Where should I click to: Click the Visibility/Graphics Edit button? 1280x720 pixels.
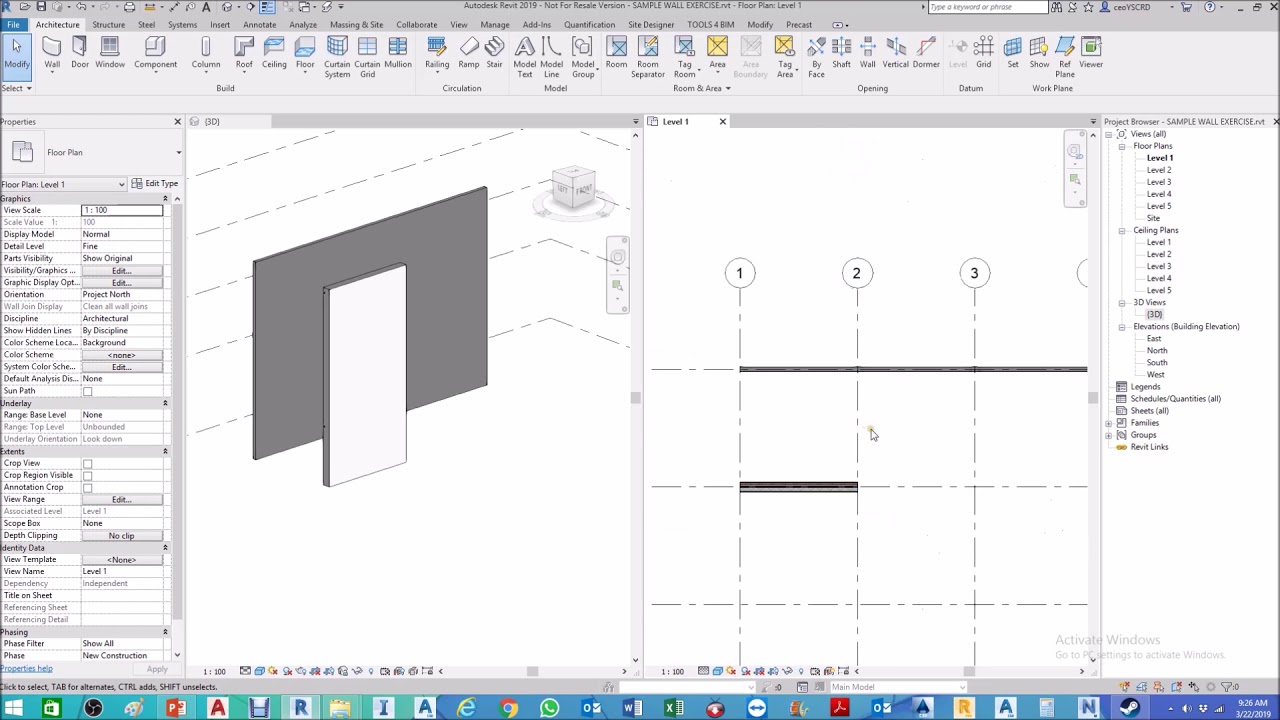(122, 271)
